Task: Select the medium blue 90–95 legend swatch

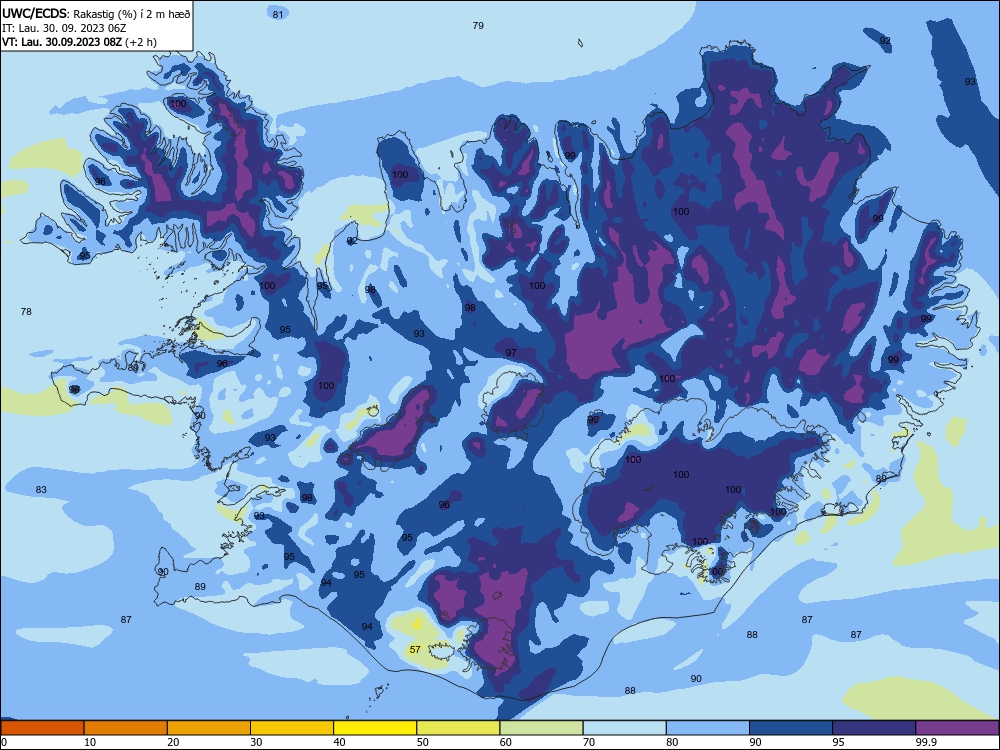Action: coord(791,728)
